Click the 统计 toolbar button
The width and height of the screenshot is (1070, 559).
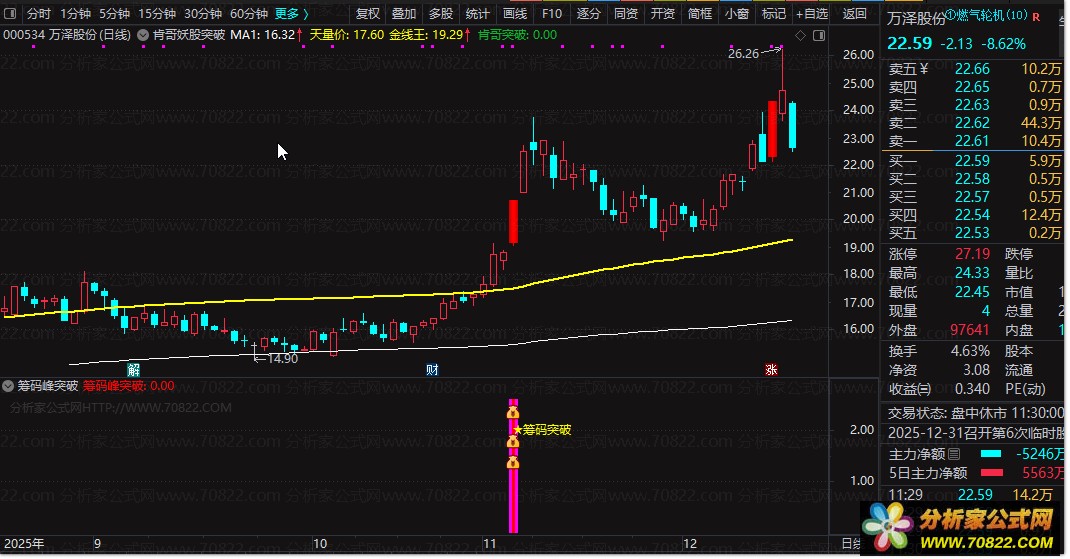pos(478,14)
